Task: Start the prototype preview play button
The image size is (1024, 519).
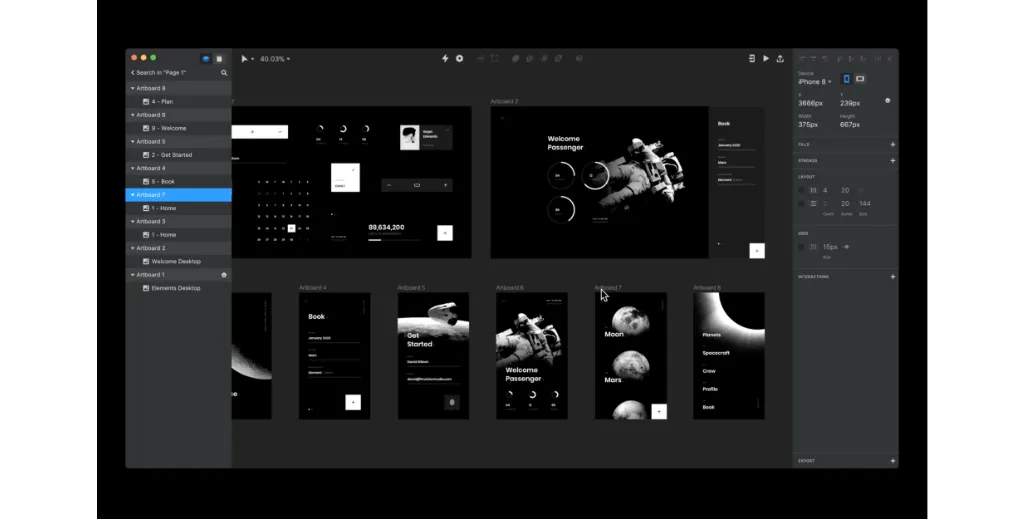Action: point(766,59)
